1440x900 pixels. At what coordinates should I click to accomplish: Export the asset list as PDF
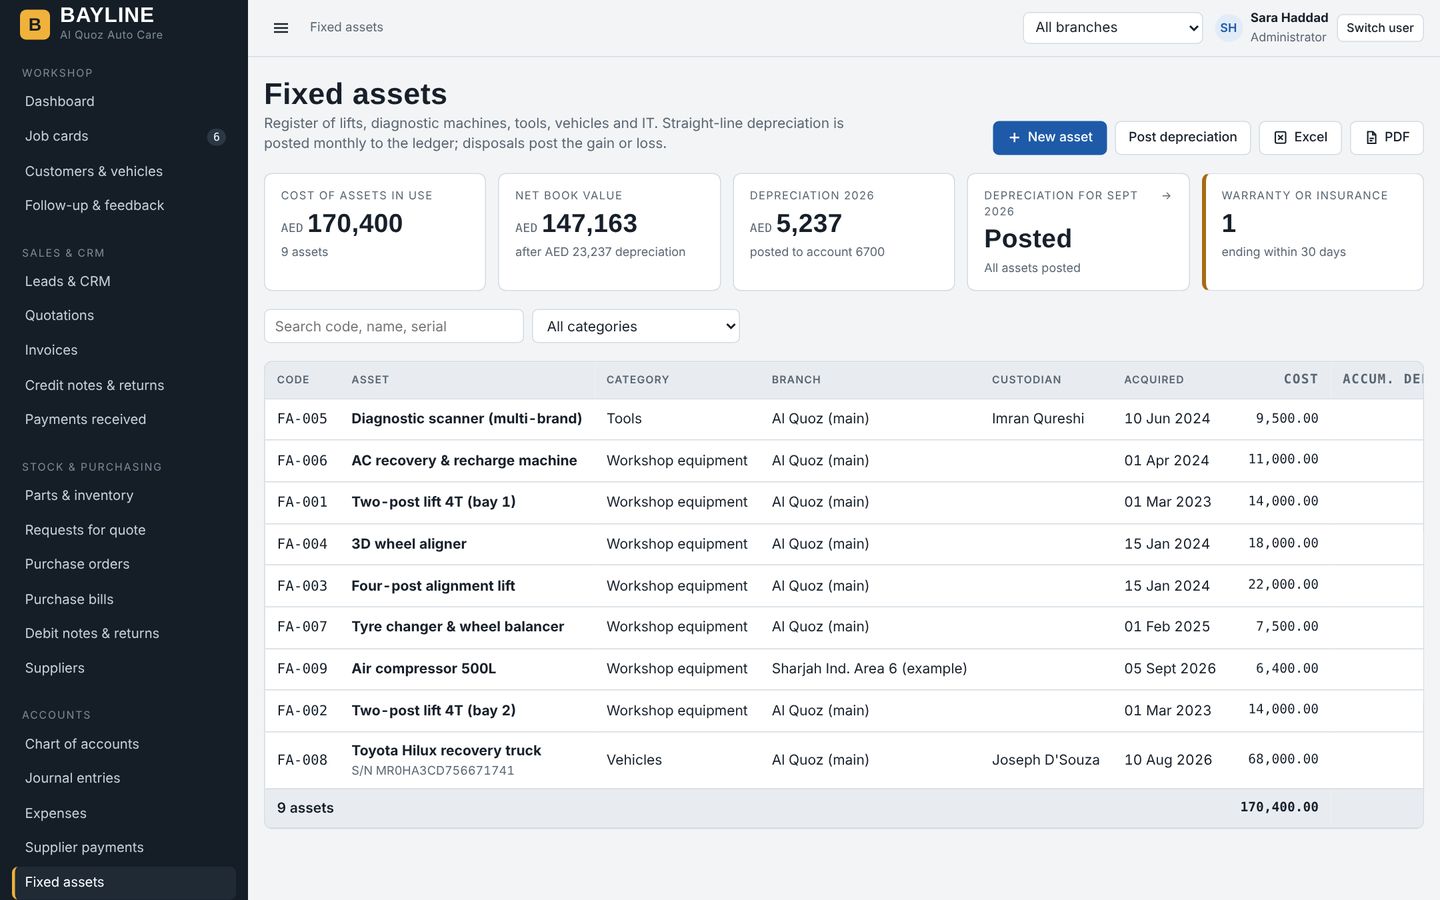[x=1386, y=137]
